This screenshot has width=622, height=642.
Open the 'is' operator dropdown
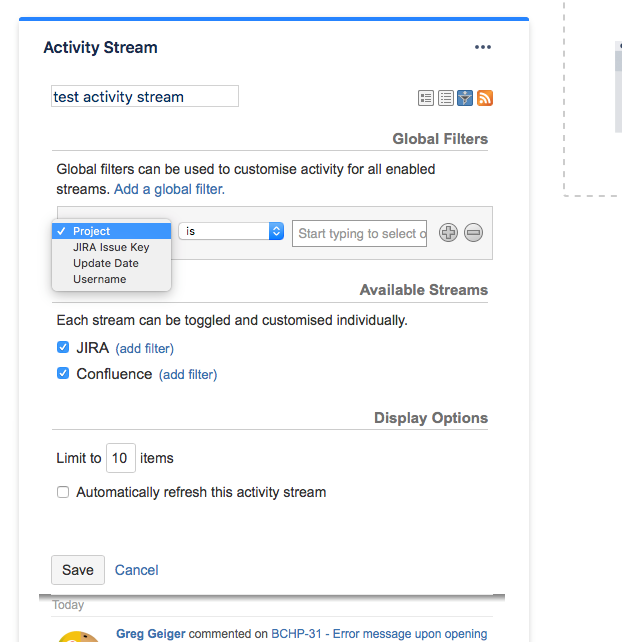pyautogui.click(x=231, y=231)
